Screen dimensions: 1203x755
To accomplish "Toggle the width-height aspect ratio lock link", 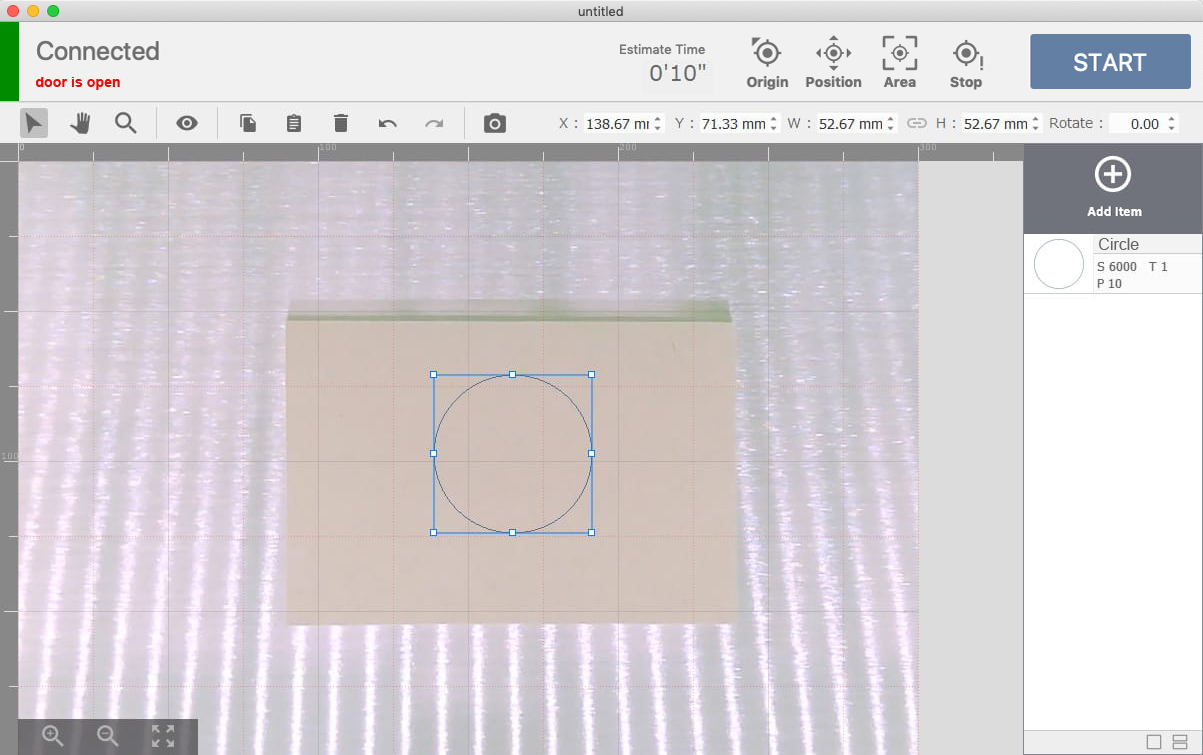I will tap(917, 124).
